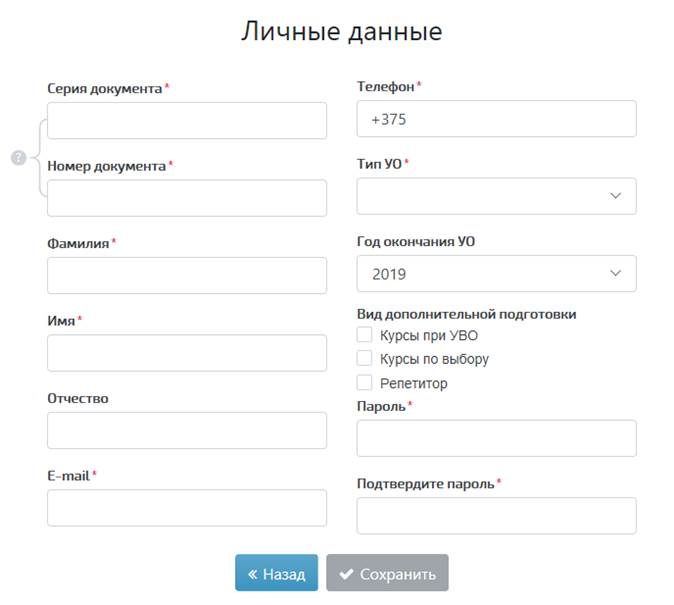Click into the Номер документа field
This screenshot has width=674, height=605.
[187, 198]
